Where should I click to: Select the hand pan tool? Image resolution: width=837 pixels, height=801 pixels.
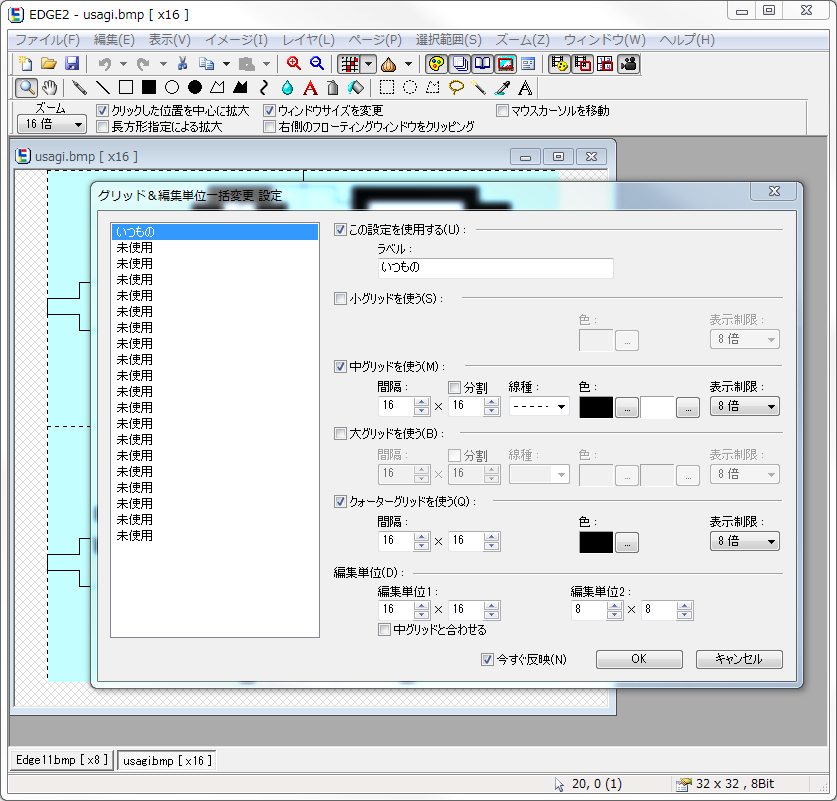coord(50,88)
